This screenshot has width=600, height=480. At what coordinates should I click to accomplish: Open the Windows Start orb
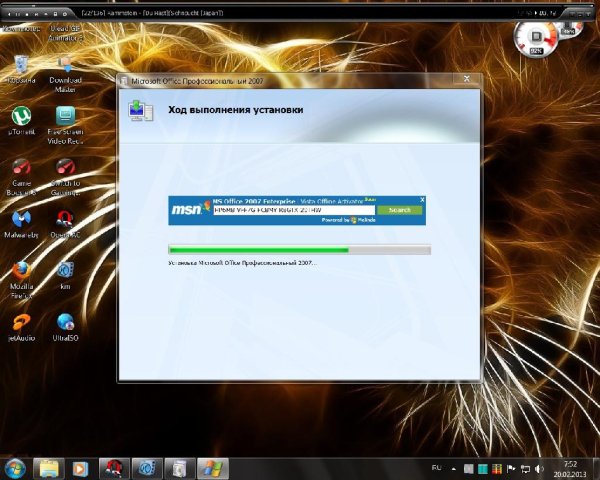click(x=14, y=469)
